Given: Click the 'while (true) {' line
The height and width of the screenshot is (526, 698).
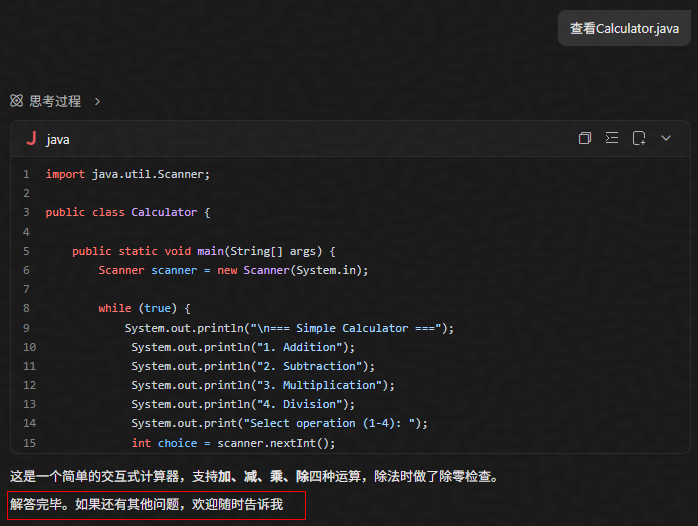Looking at the screenshot, I should click(x=144, y=308).
